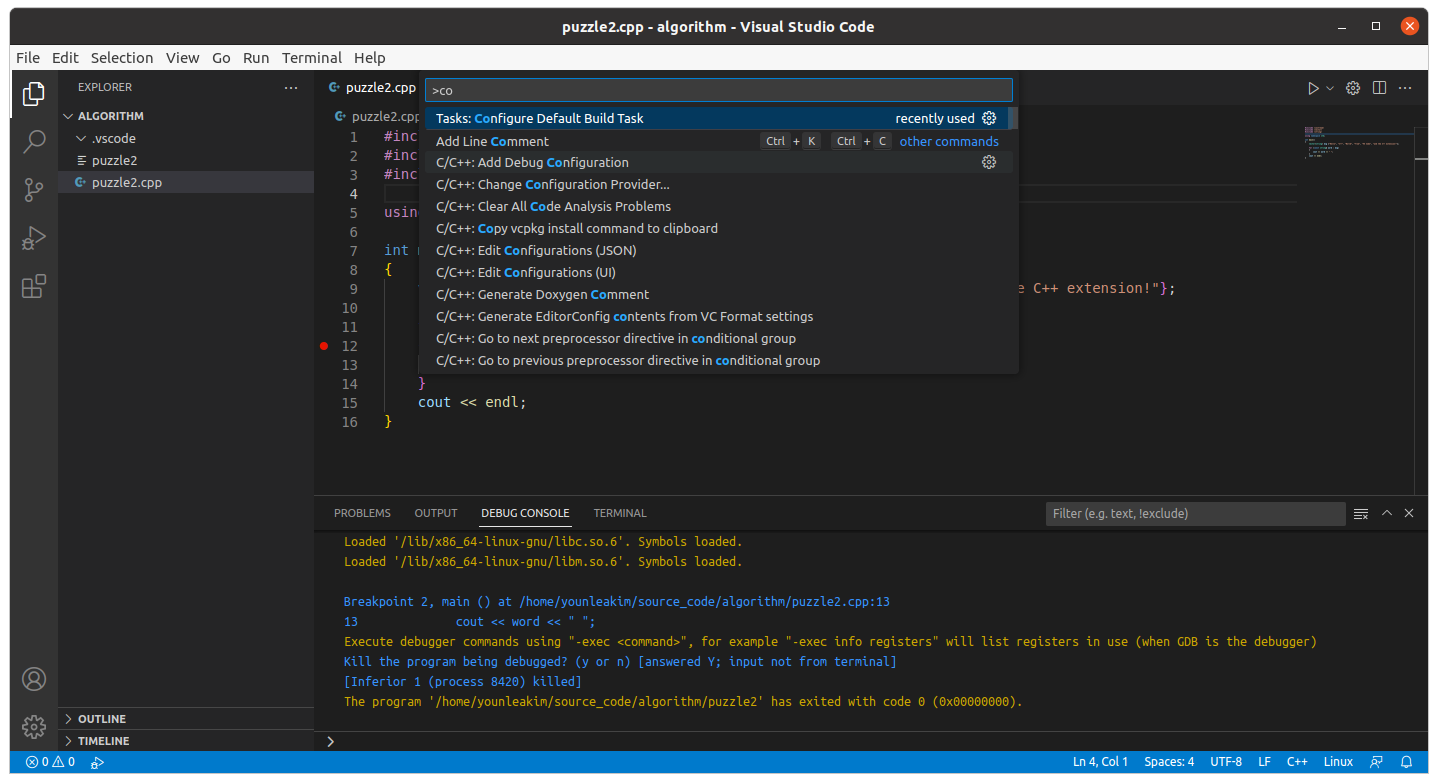Select the DEBUG CONSOLE tab
Image resolution: width=1438 pixels, height=783 pixels.
pos(525,513)
